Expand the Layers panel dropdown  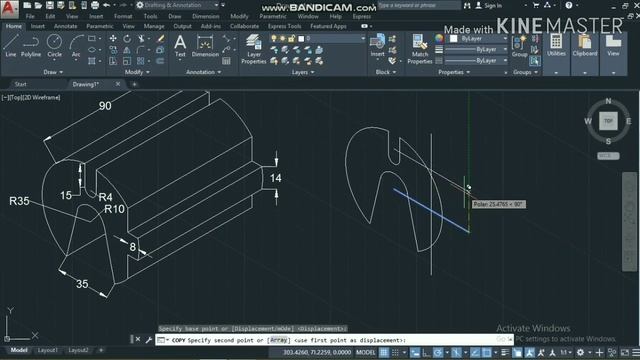pos(303,72)
